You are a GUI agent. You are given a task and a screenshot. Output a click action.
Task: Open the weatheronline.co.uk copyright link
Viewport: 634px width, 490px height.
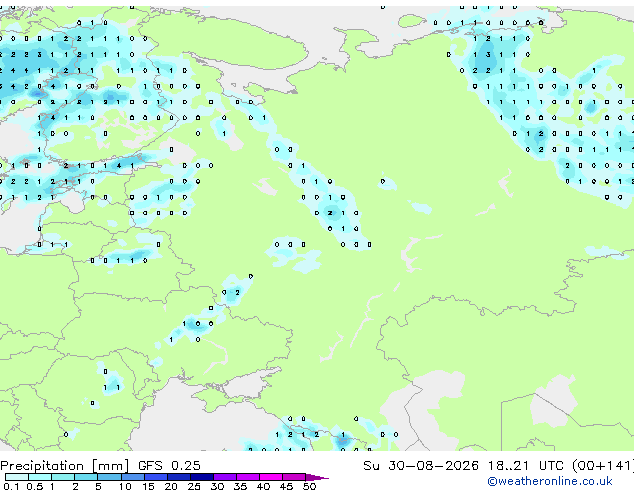549,481
